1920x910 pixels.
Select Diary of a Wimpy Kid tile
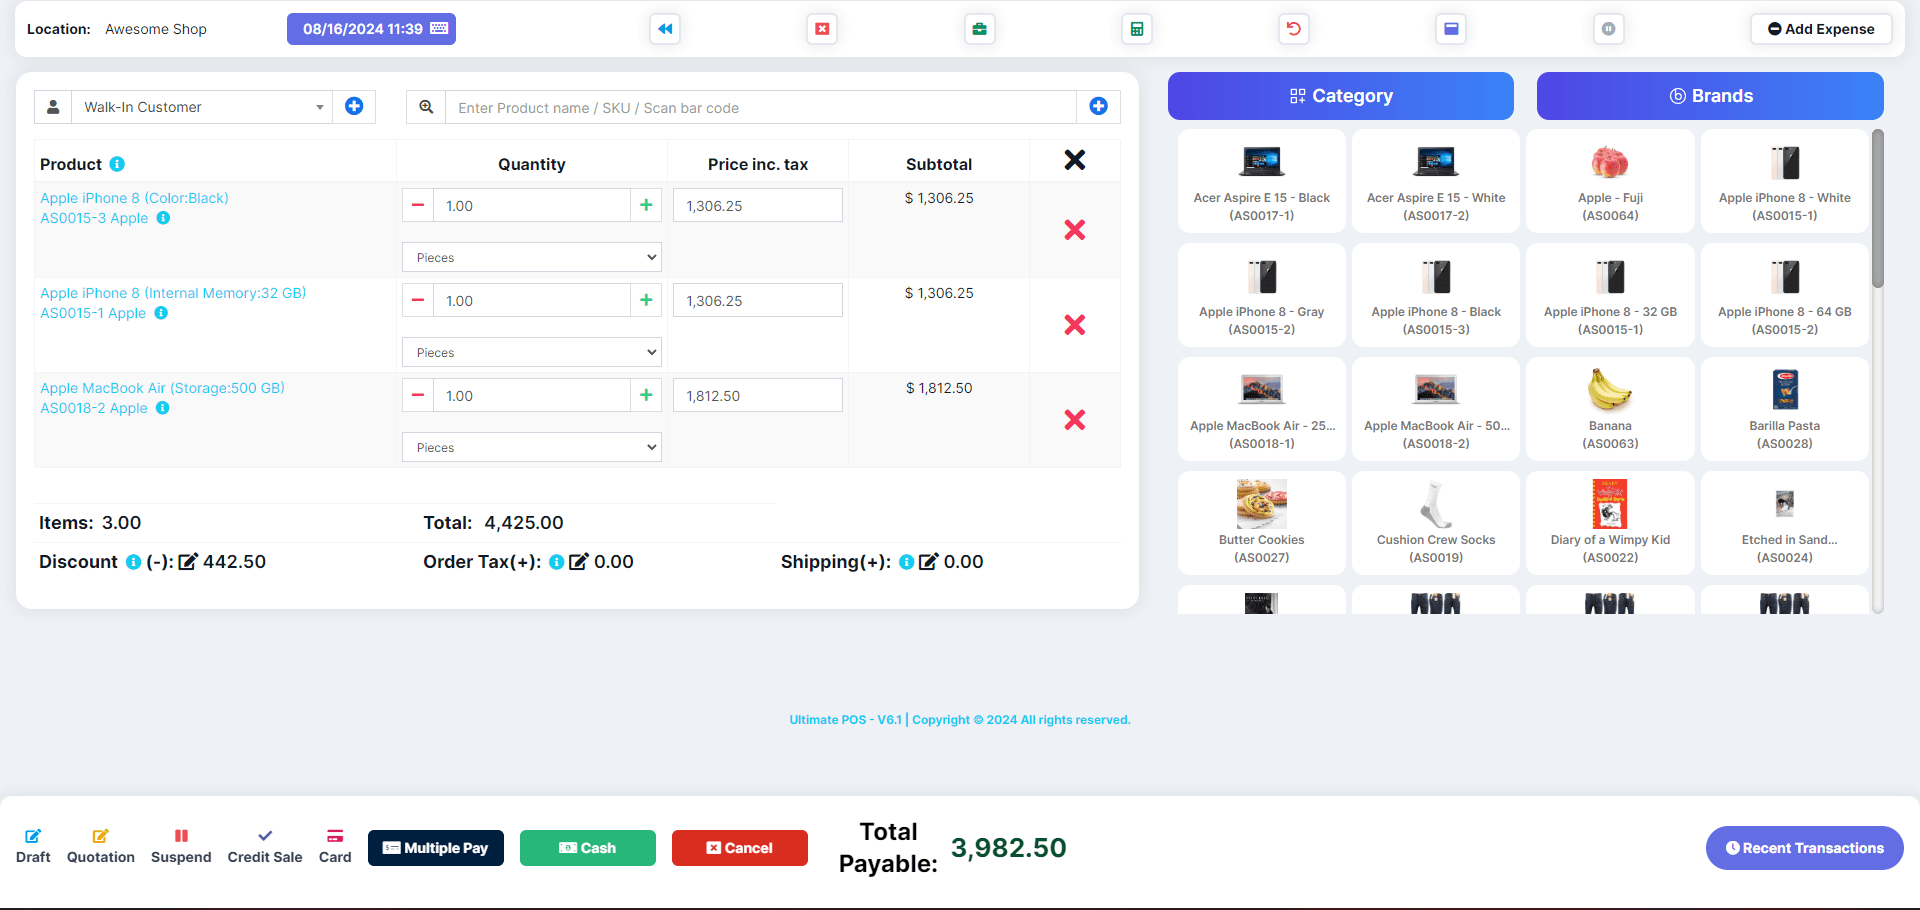(x=1610, y=523)
